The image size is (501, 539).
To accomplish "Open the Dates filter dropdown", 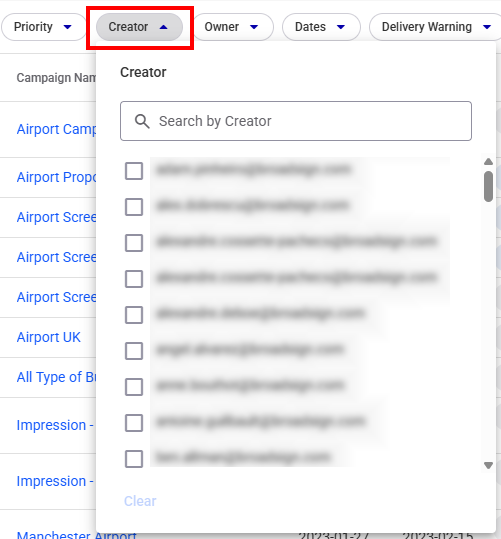I will [321, 27].
